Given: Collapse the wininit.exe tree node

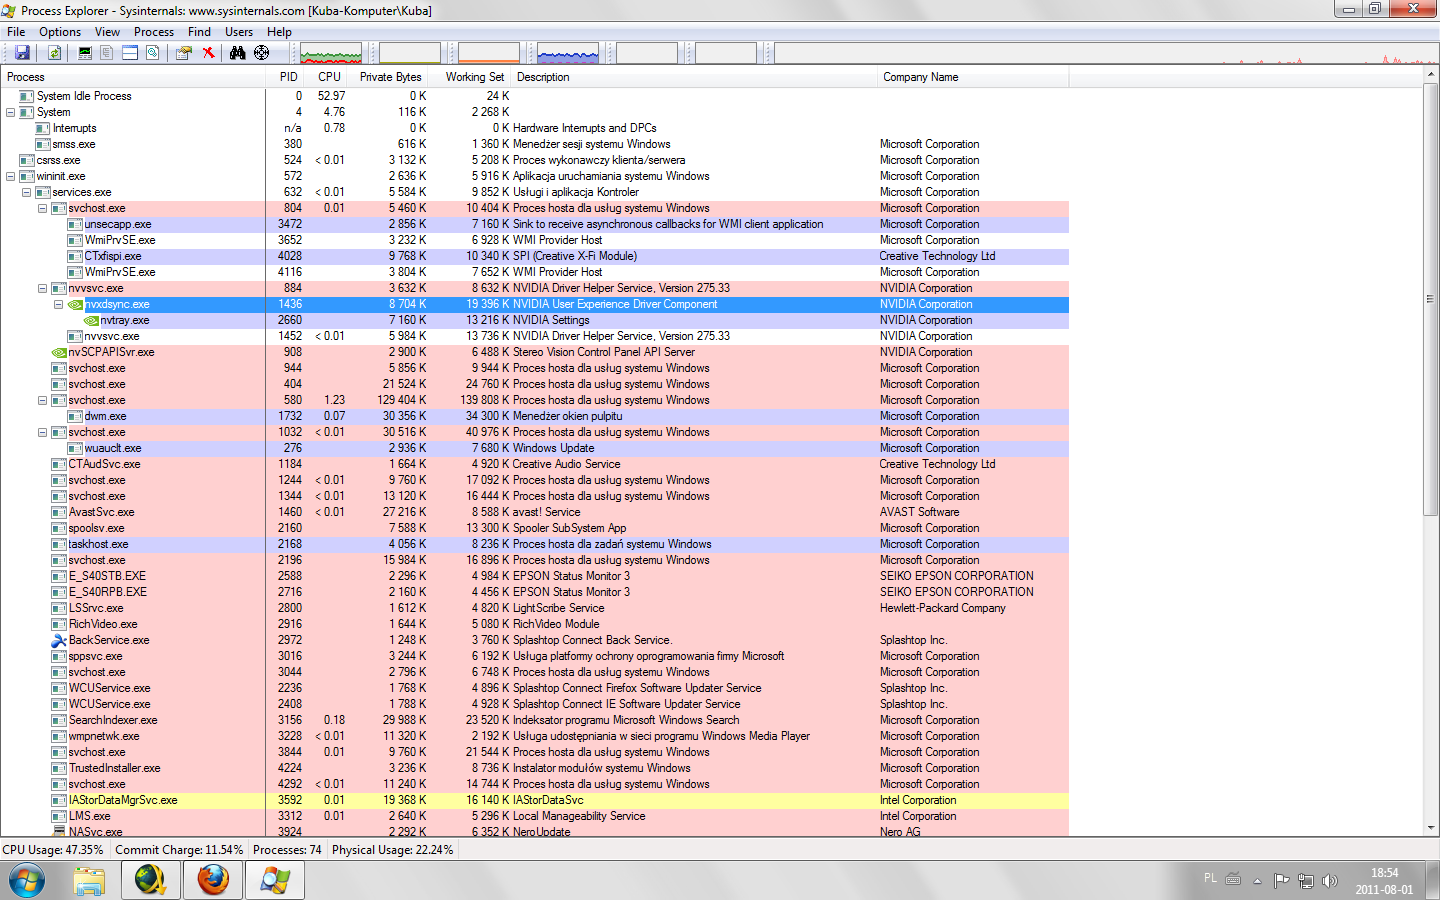Looking at the screenshot, I should (11, 176).
